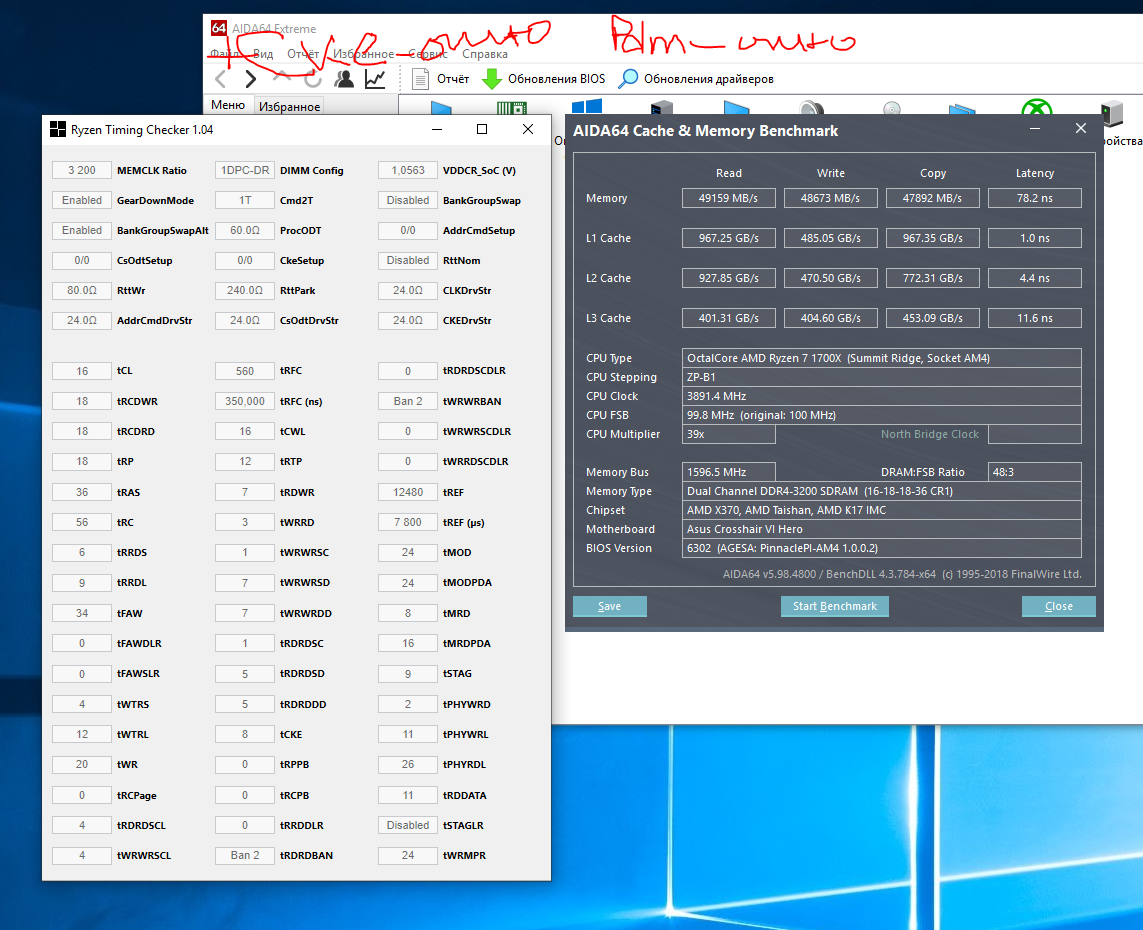Click the Memory Type Dual Channel DDR4-3200 field

881,491
